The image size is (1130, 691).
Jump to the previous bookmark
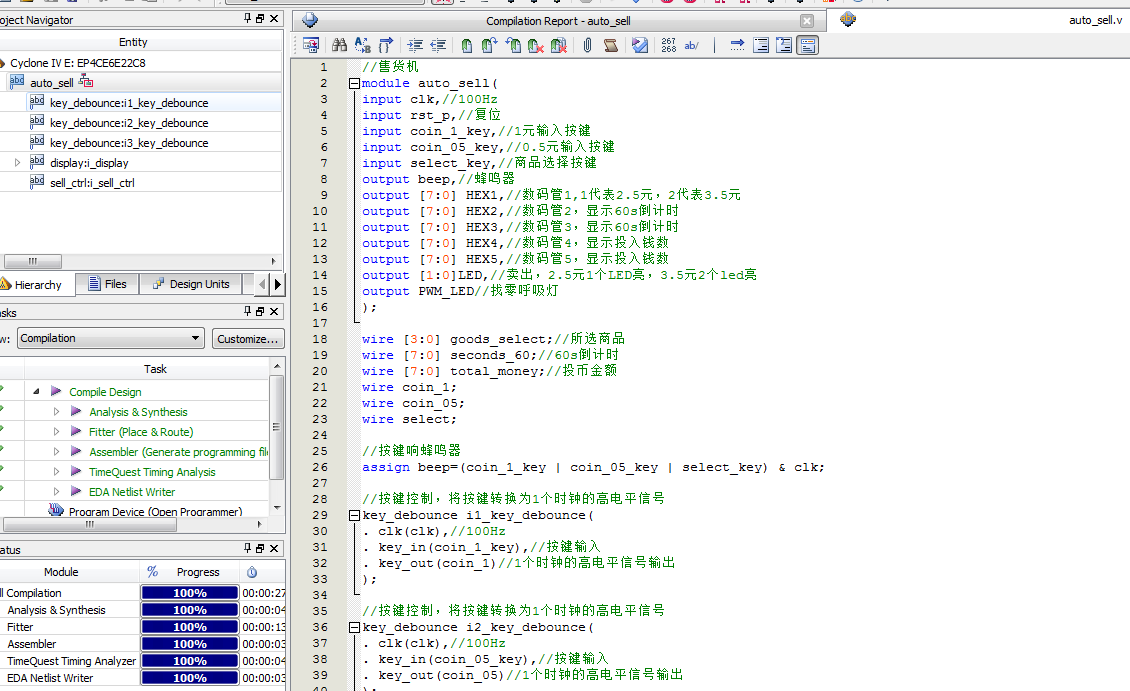point(512,45)
